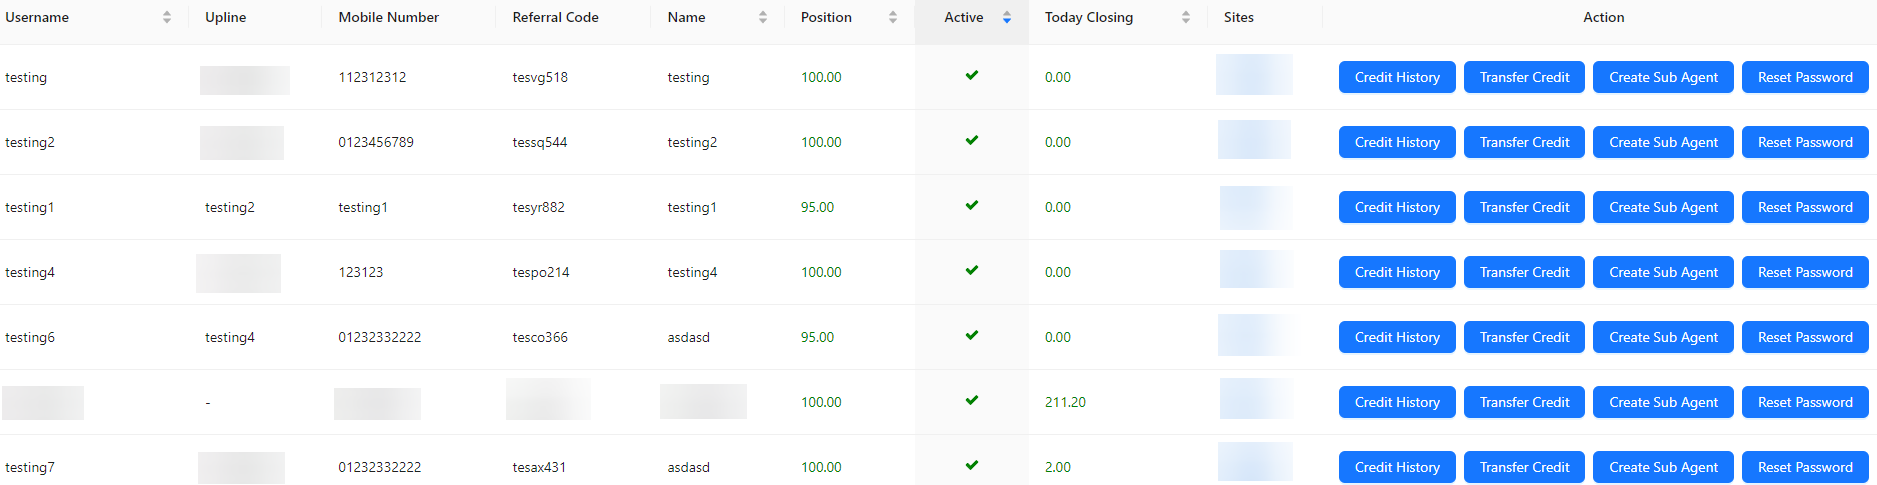Click active checkmark for testing7 row
This screenshot has width=1877, height=485.
pyautogui.click(x=972, y=466)
